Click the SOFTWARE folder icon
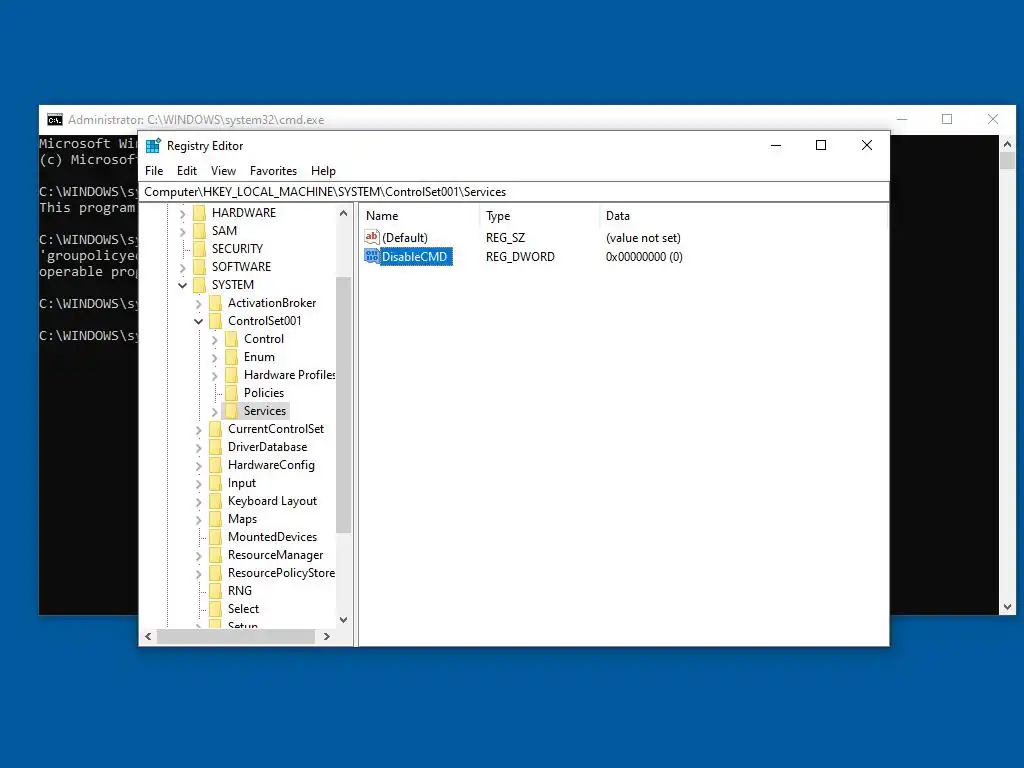This screenshot has width=1024, height=768. click(x=200, y=266)
